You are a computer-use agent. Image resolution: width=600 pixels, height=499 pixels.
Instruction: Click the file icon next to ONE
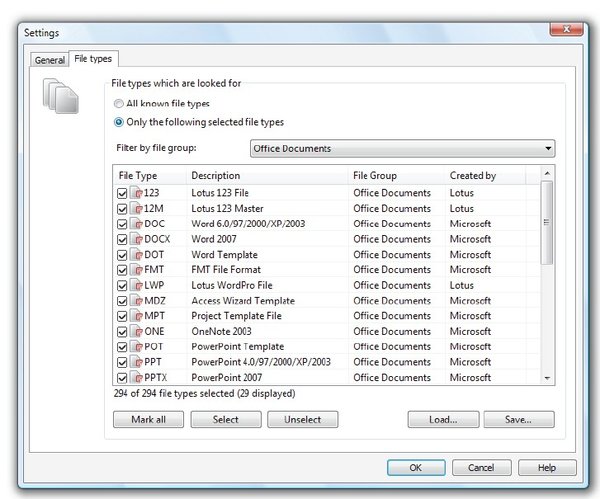point(136,331)
